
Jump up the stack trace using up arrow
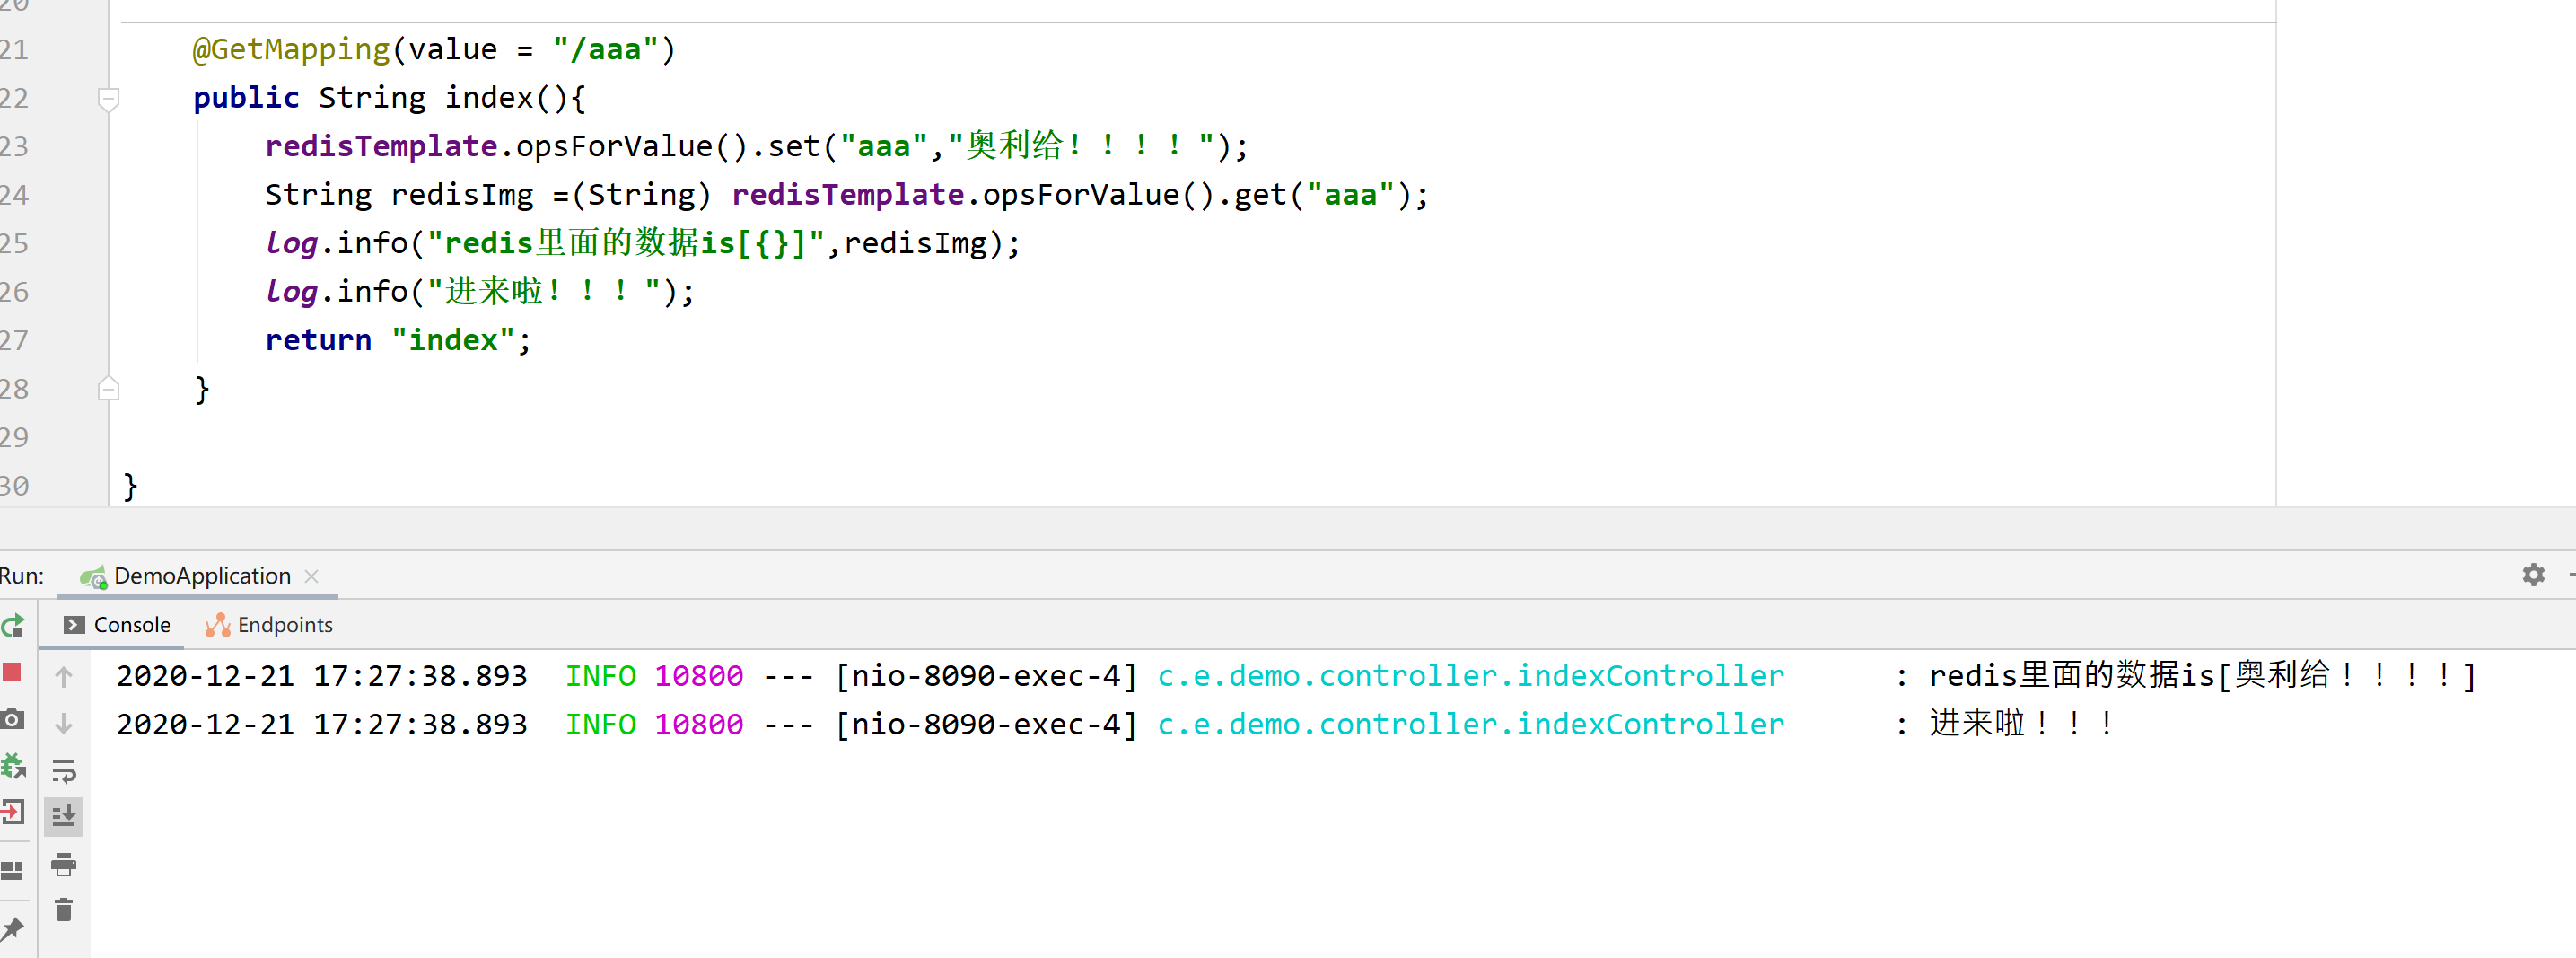[x=64, y=677]
